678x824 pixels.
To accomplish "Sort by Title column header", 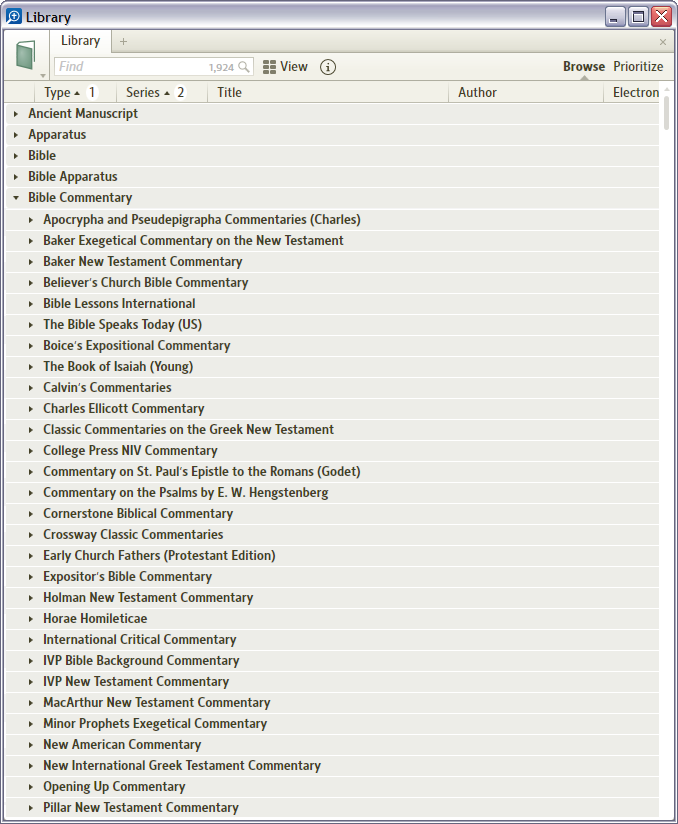I will tap(327, 92).
